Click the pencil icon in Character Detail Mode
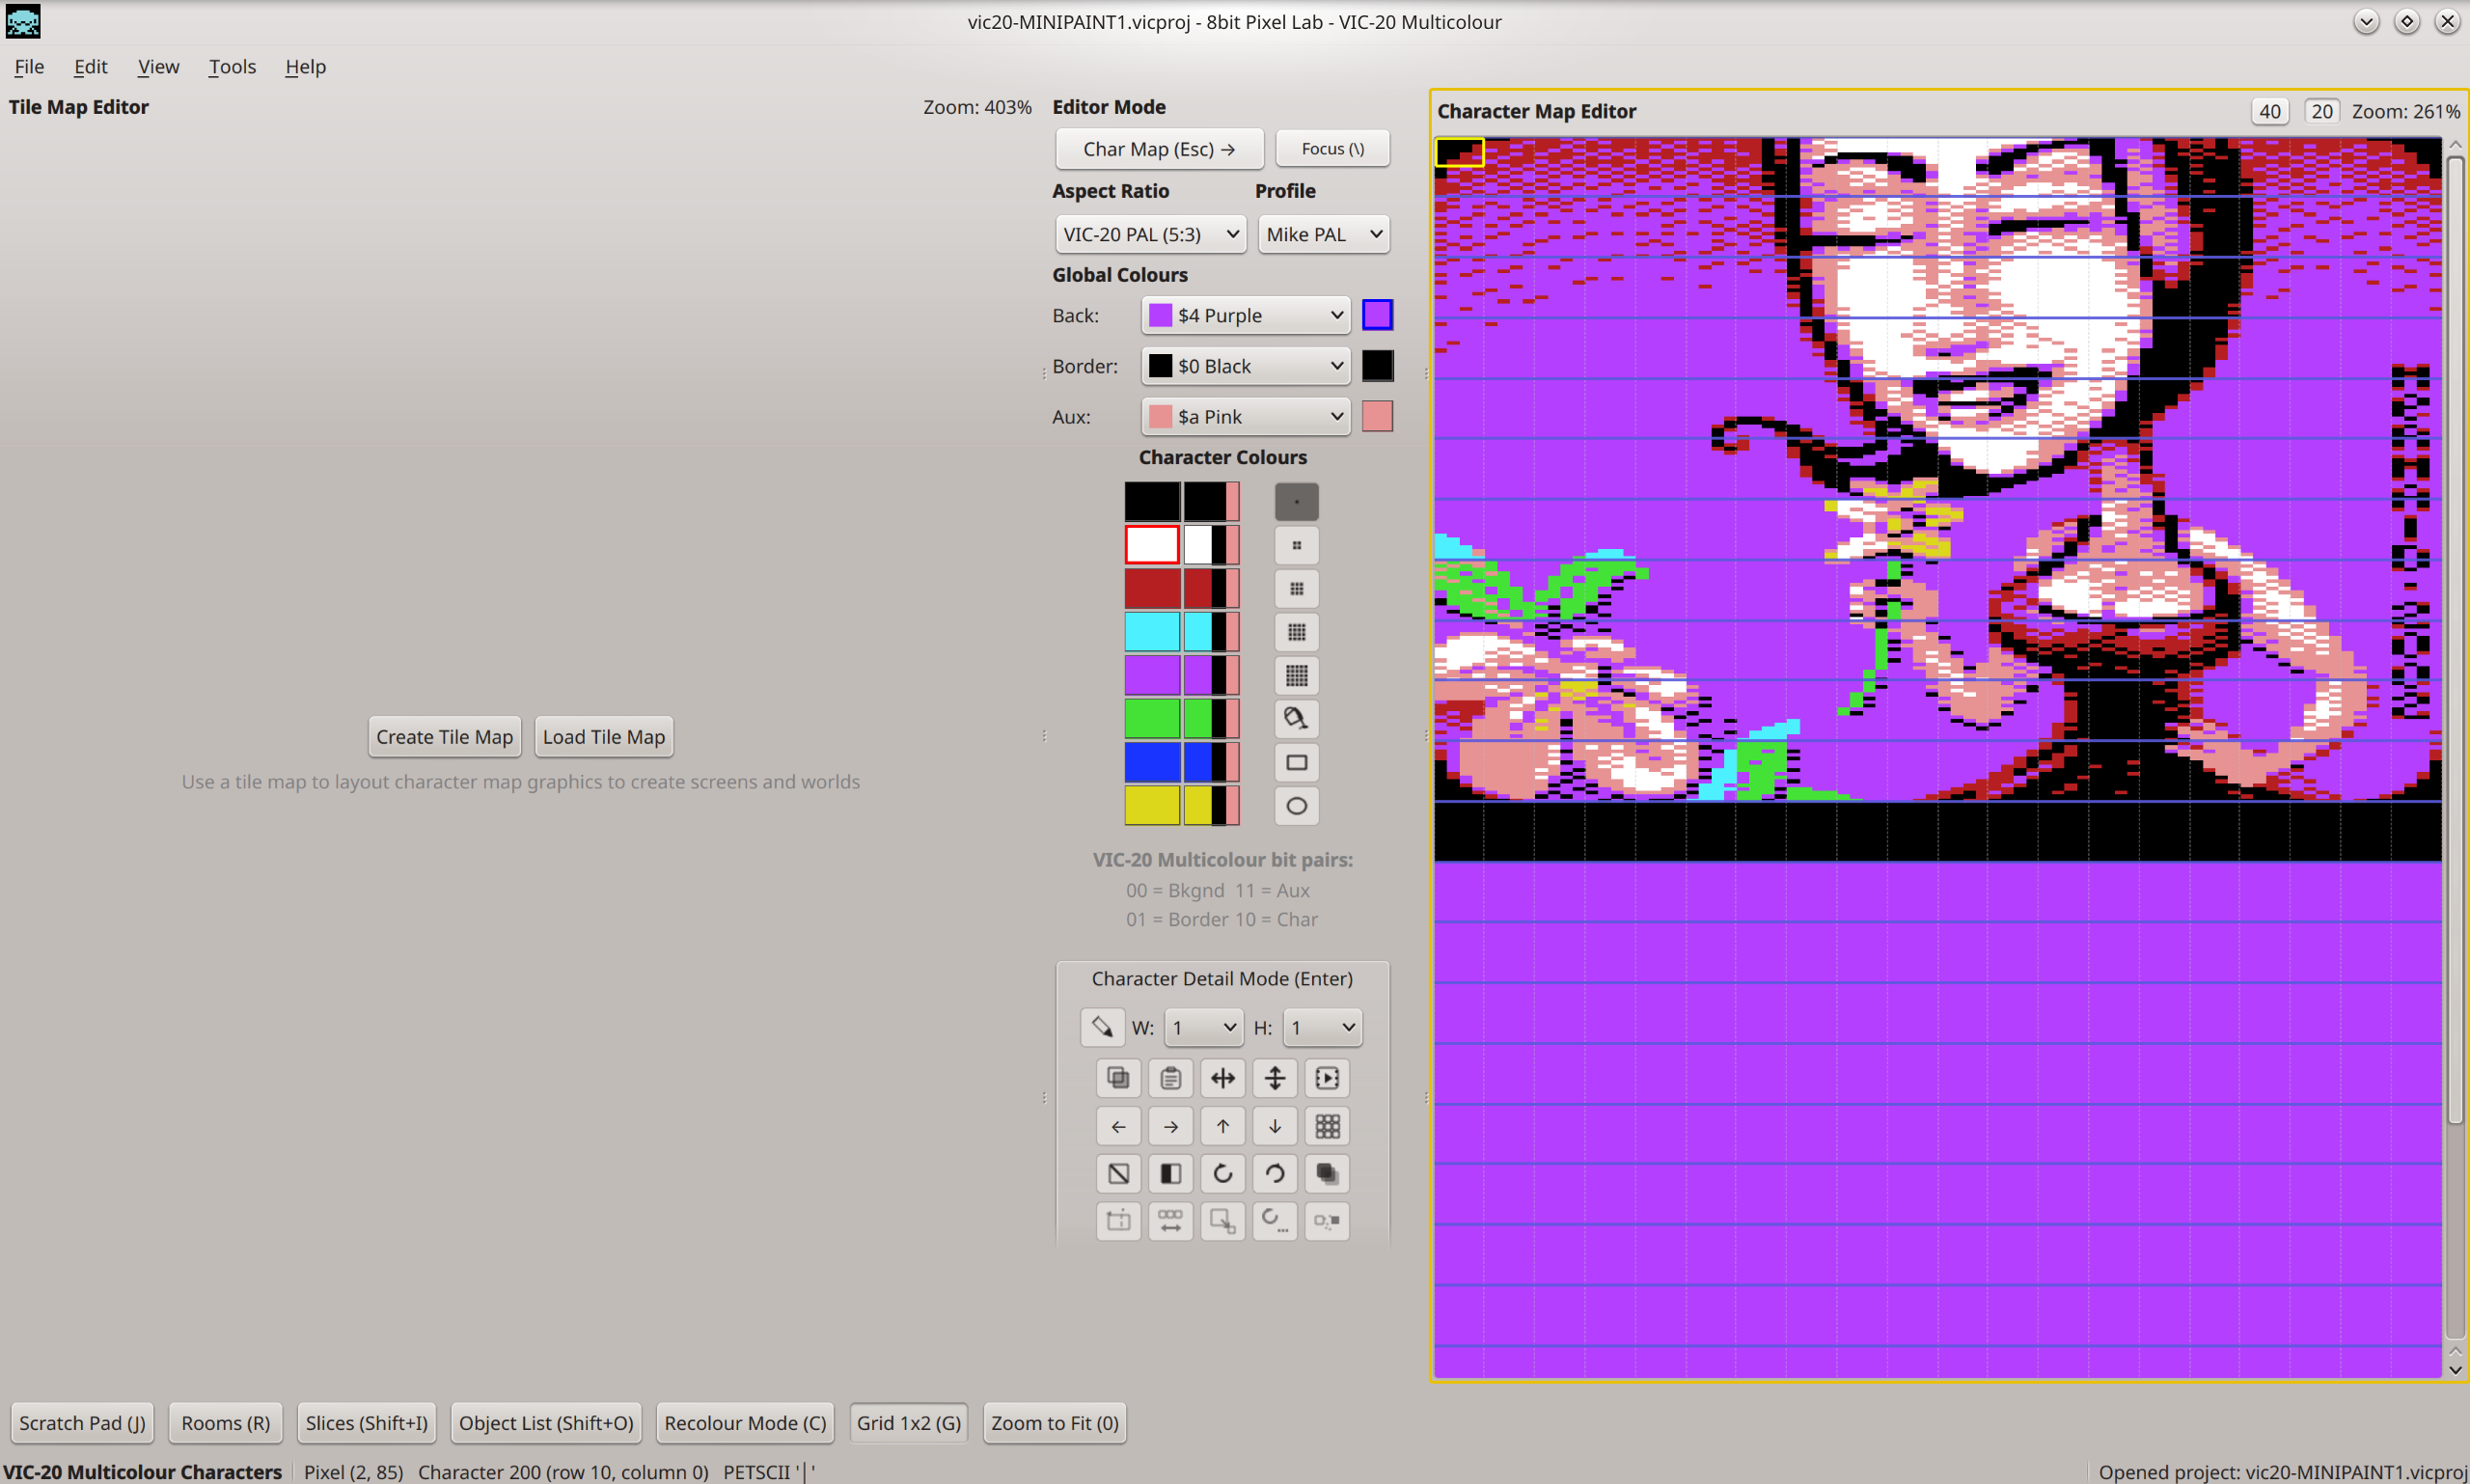Image resolution: width=2470 pixels, height=1484 pixels. pyautogui.click(x=1102, y=1027)
